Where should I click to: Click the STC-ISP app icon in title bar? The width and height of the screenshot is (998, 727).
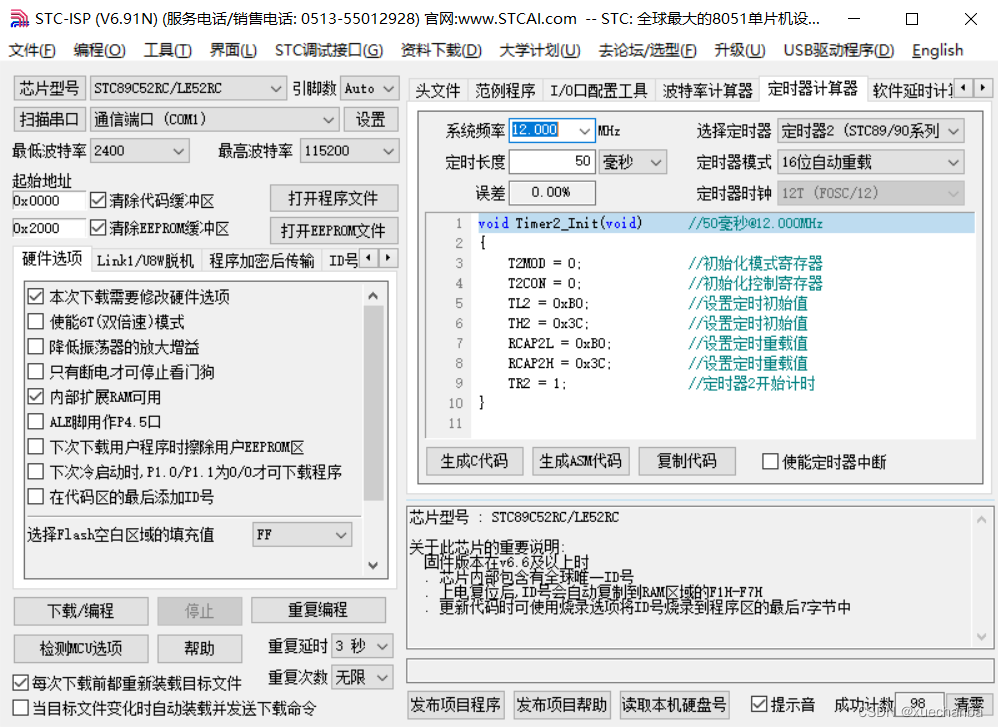coord(19,18)
